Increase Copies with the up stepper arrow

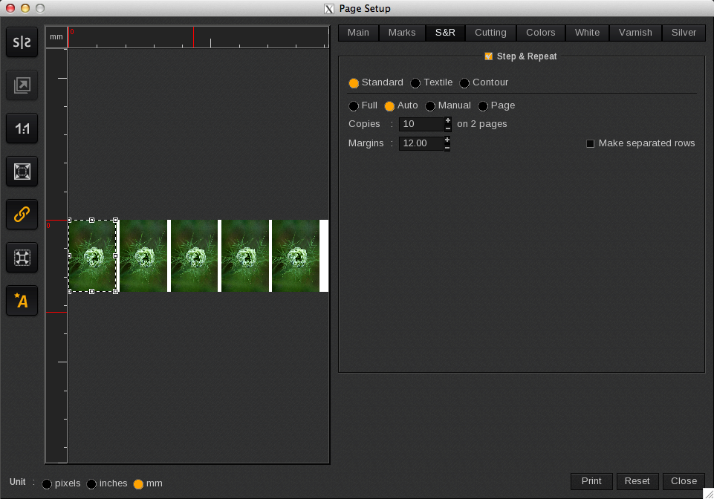[x=447, y=120]
